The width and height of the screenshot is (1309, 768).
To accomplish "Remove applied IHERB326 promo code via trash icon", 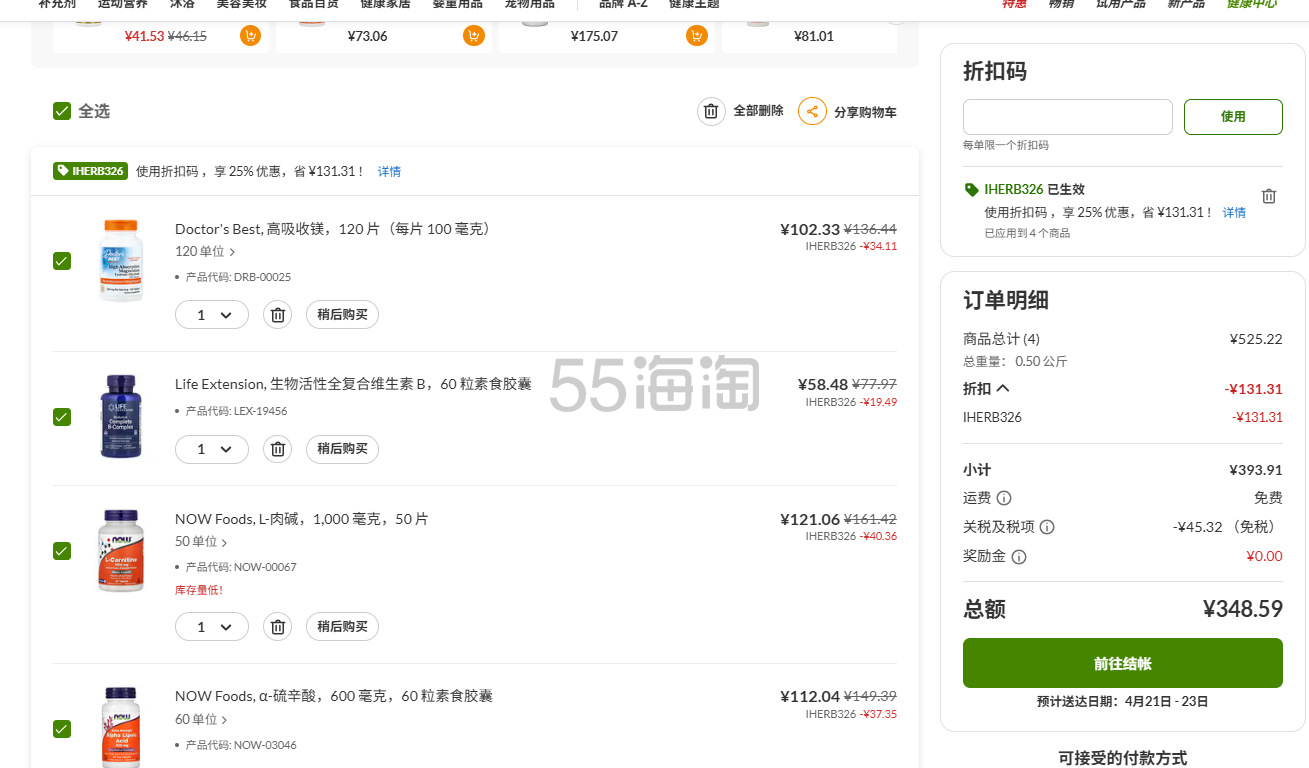I will (x=1268, y=196).
